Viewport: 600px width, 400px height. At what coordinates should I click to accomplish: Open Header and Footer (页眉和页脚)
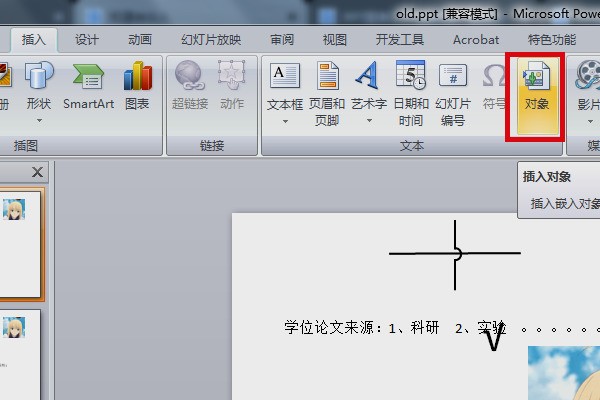coord(327,93)
